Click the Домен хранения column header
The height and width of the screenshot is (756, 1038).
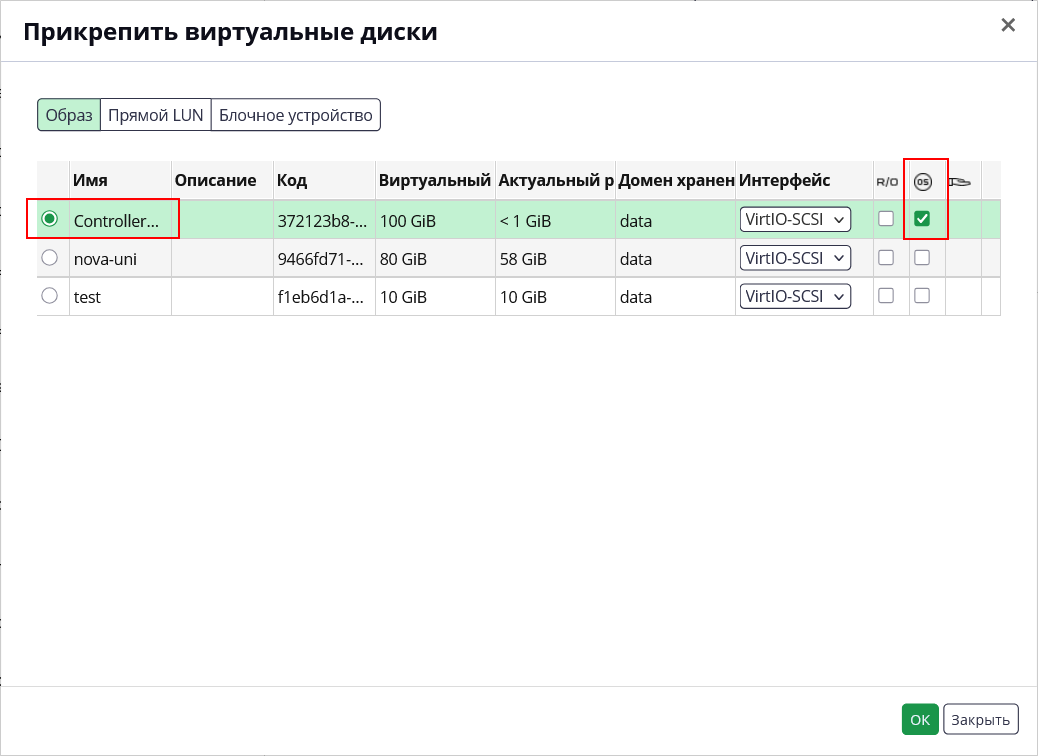pyautogui.click(x=676, y=181)
